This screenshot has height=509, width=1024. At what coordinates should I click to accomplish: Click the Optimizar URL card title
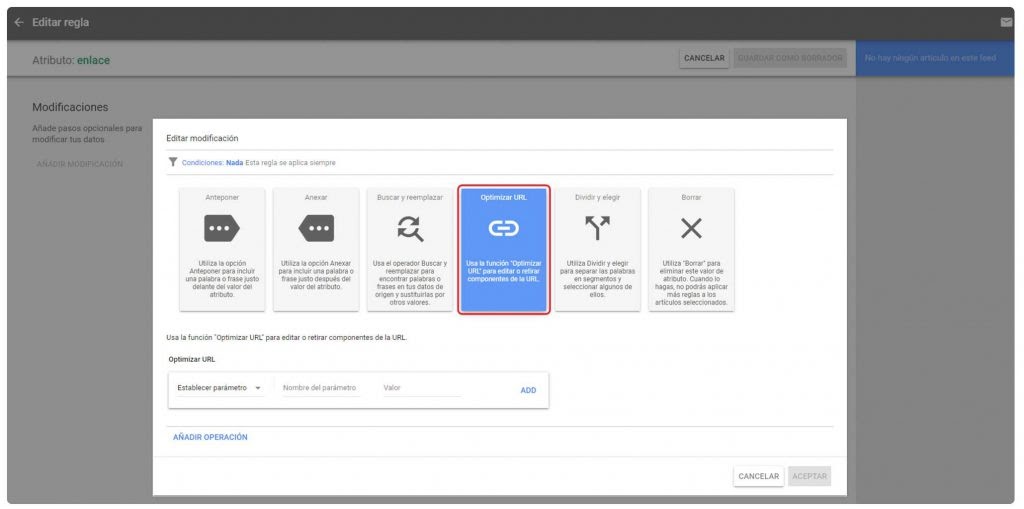coord(504,197)
